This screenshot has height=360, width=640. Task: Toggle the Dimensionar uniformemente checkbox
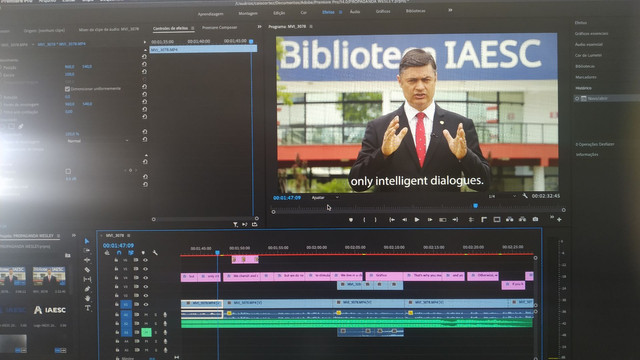click(67, 89)
